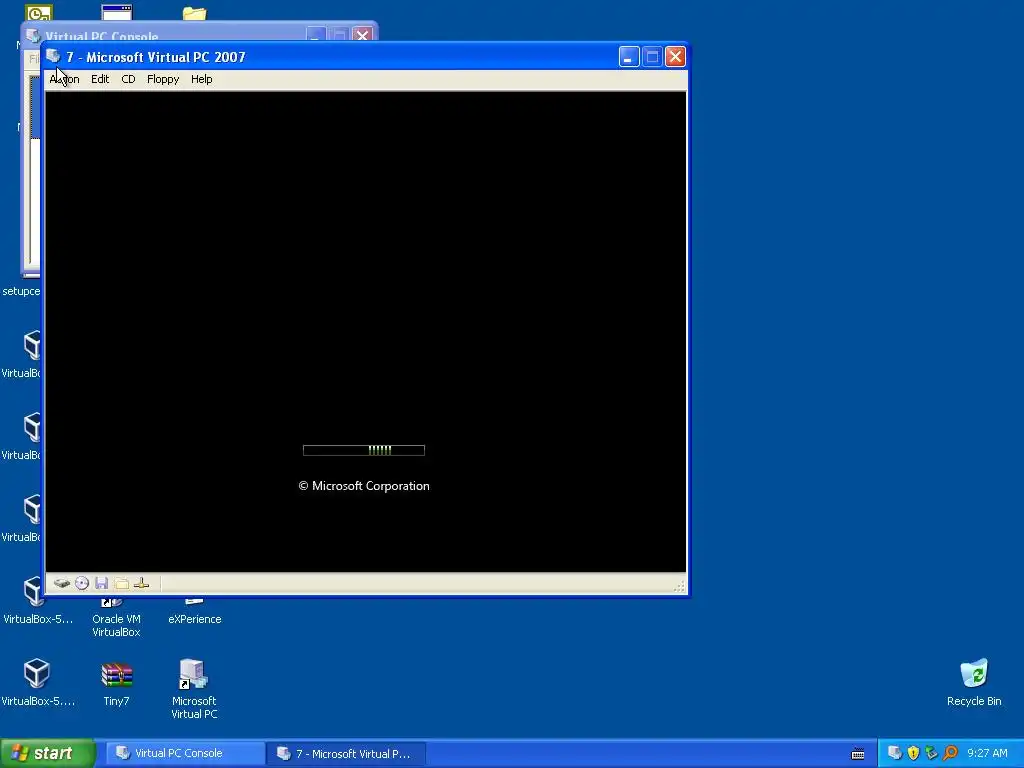Click the window resize grip in status bar
The image size is (1024, 768).
tap(679, 586)
